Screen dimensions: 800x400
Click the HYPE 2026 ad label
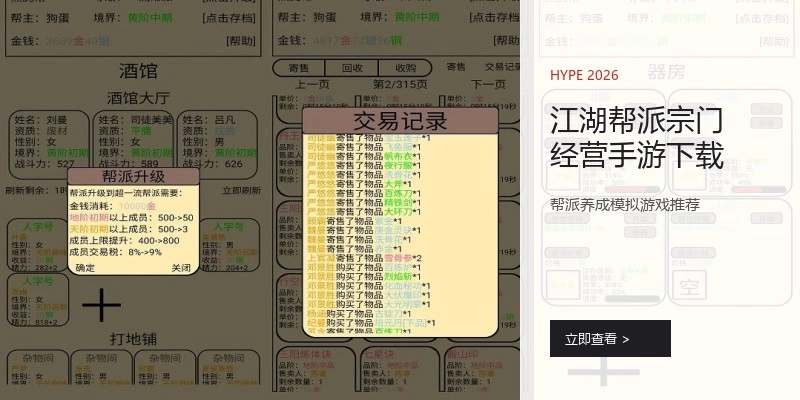[x=584, y=75]
